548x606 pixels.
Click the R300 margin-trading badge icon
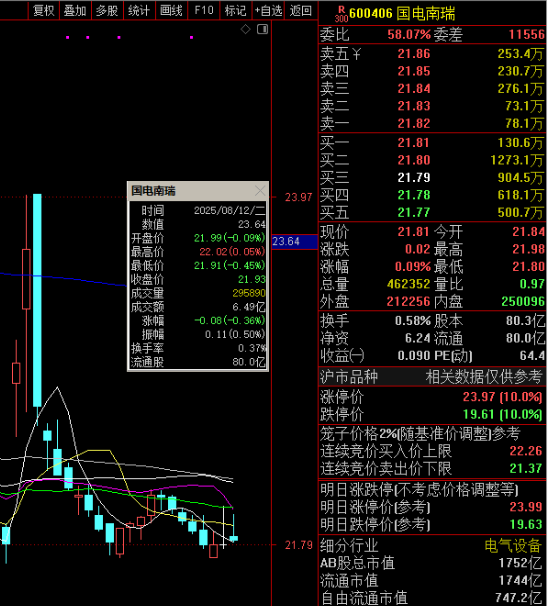point(341,14)
